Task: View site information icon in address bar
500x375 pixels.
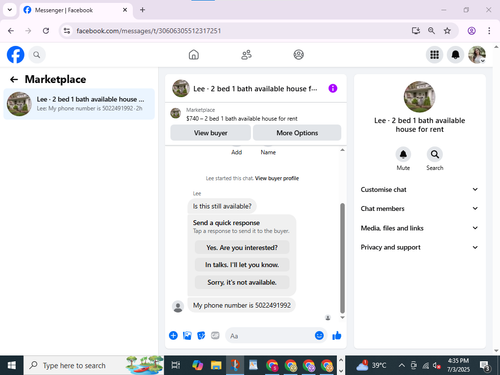Action: click(x=67, y=31)
